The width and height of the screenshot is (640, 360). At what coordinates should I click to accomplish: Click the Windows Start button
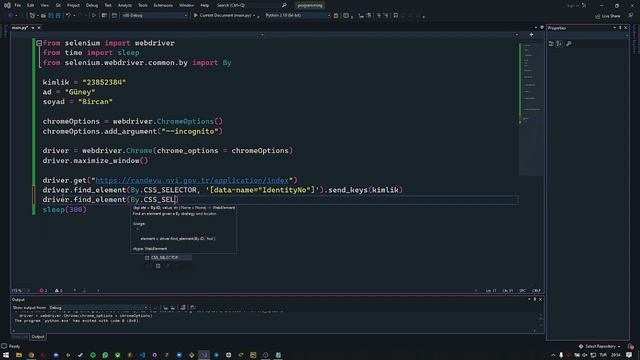tap(6, 355)
